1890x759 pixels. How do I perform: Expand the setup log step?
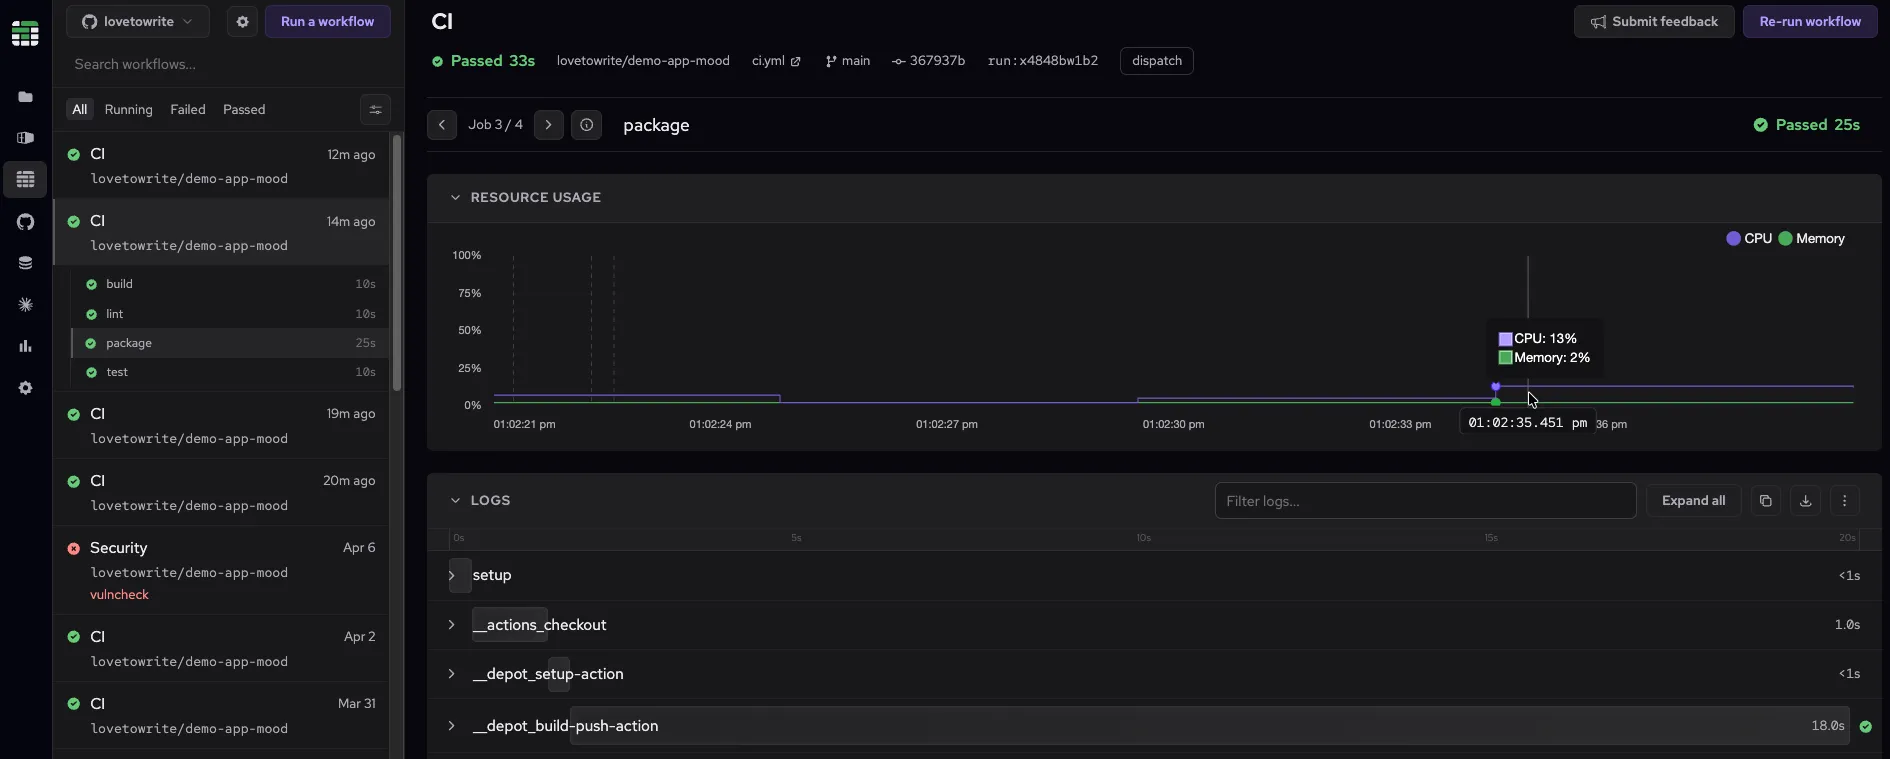pos(452,575)
